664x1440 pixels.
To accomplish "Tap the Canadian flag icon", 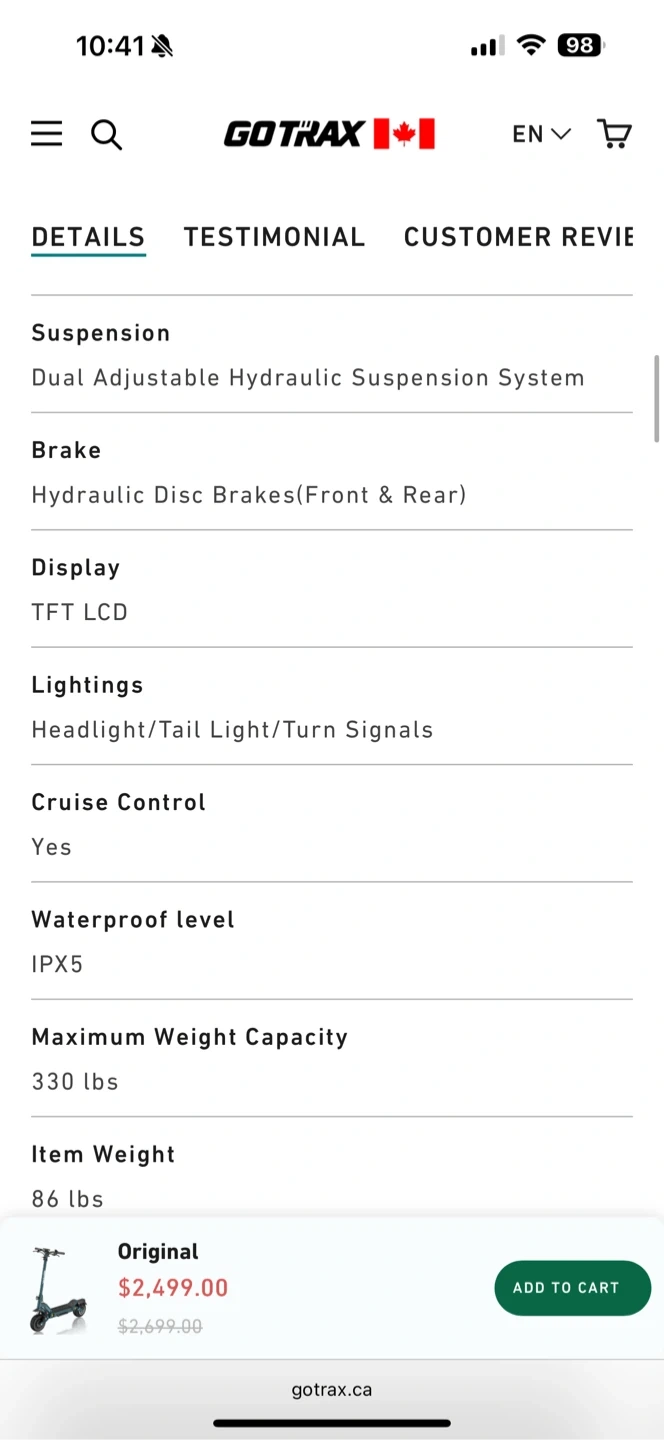I will click(x=404, y=134).
